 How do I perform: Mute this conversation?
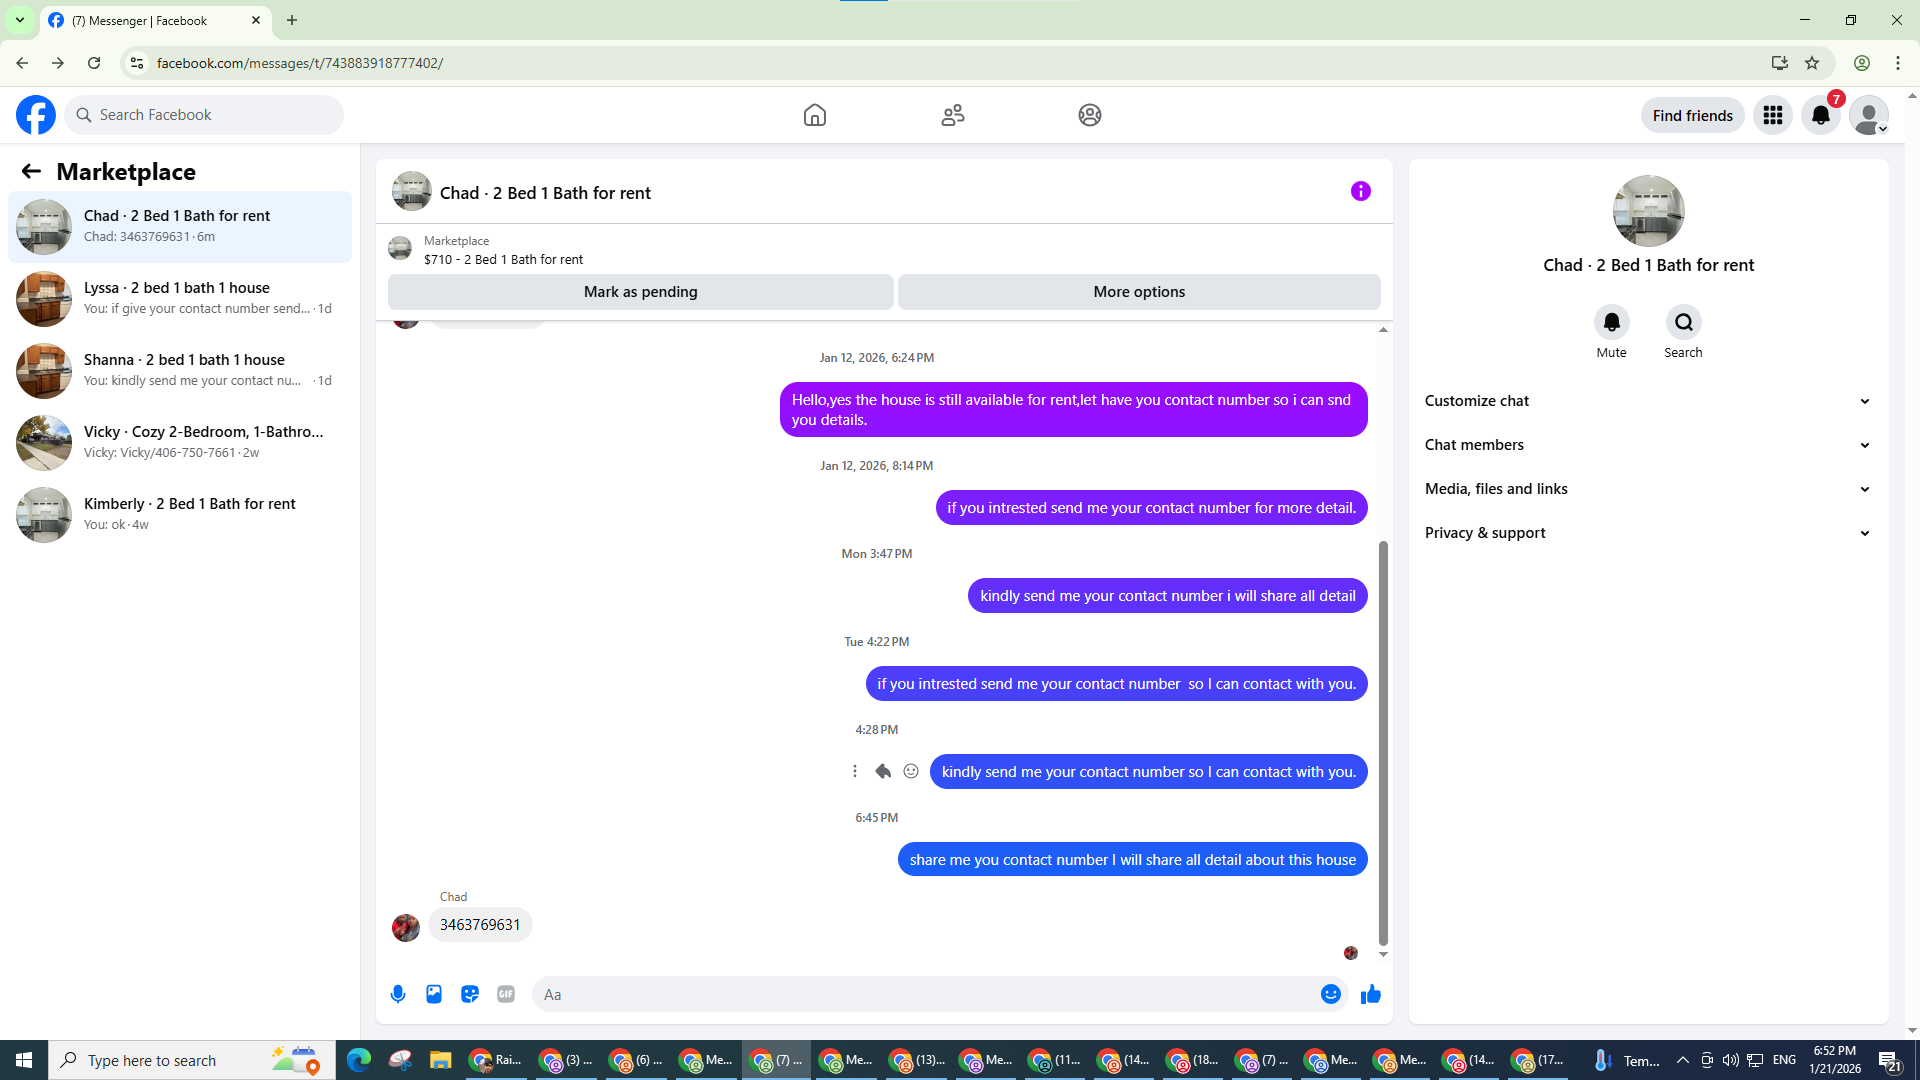coord(1611,323)
